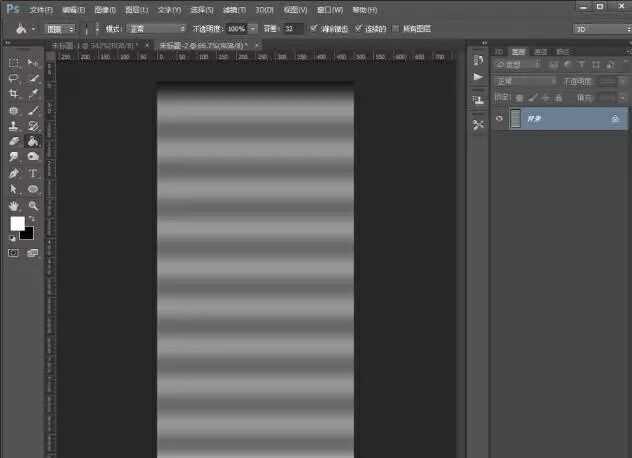The image size is (632, 458).
Task: Toggle the contiguous (连续的) checkbox
Action: [x=359, y=28]
